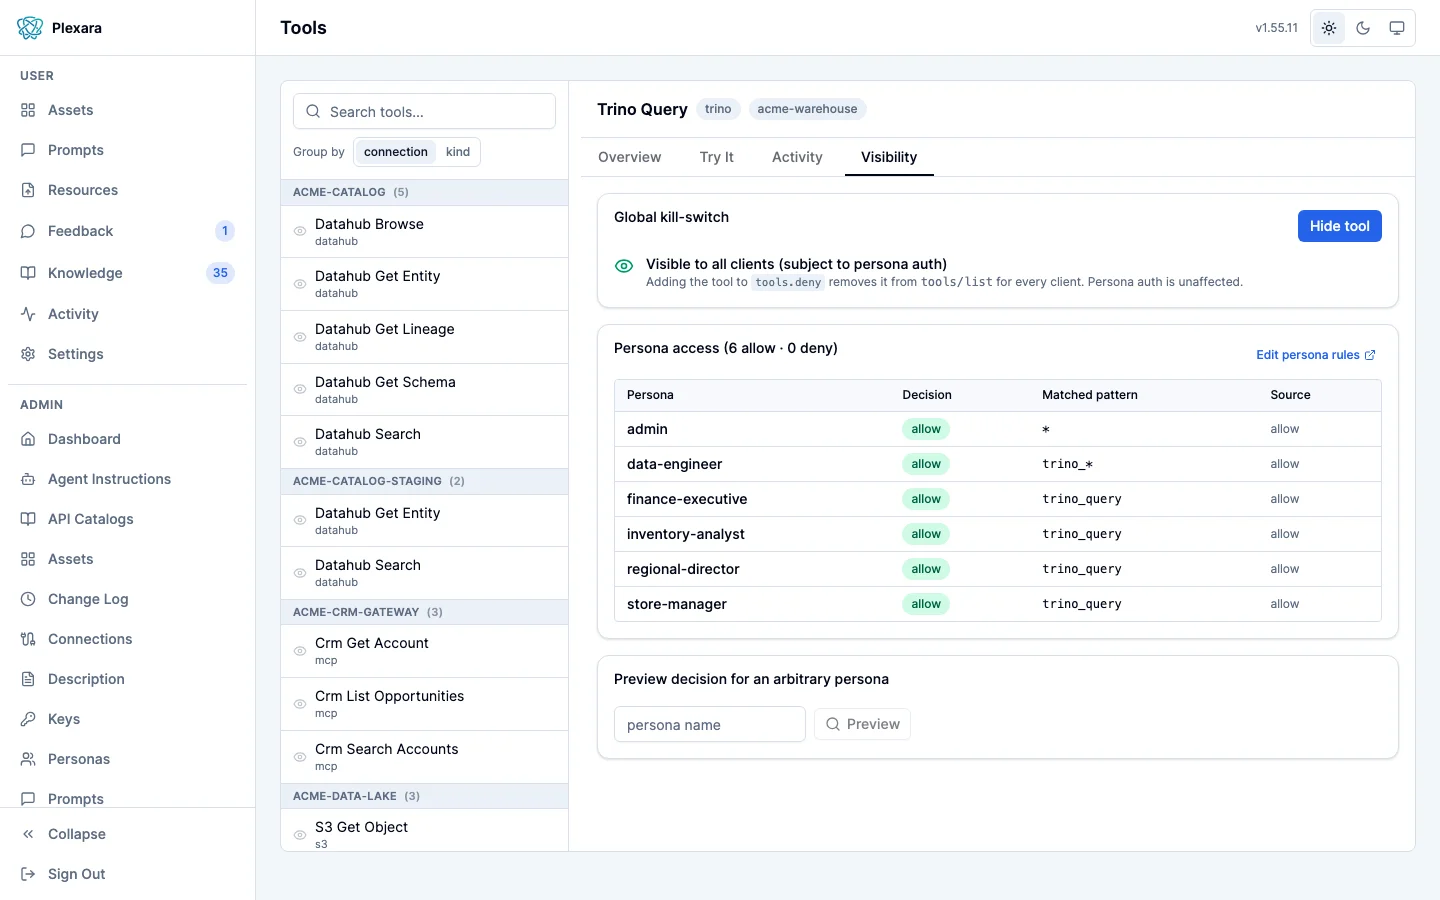Select the Visibility tab

889,157
